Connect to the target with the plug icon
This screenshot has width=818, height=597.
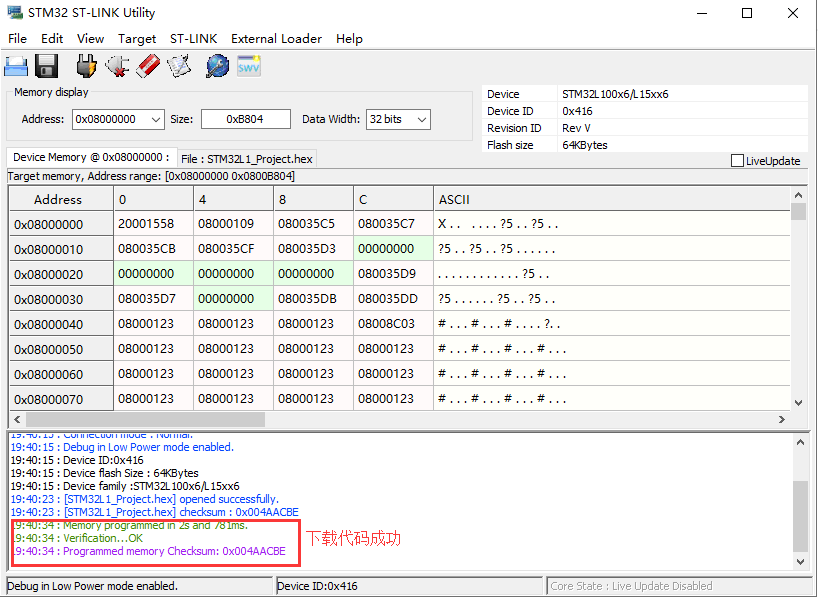point(85,65)
